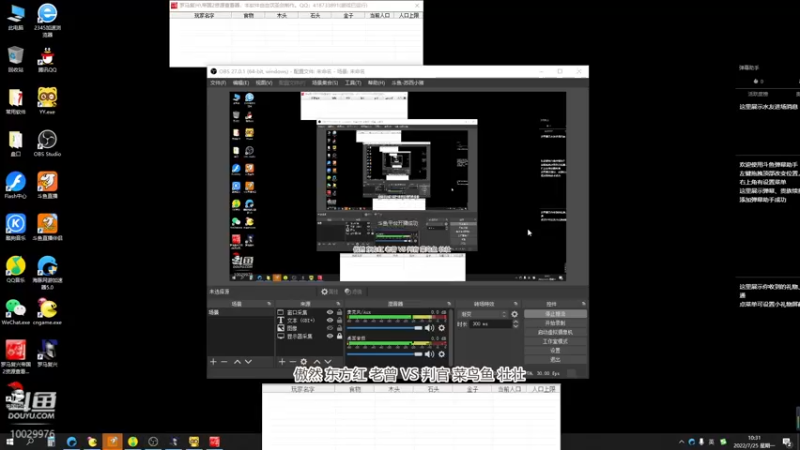Open 场景集合(S) menu in OBS

pos(325,83)
